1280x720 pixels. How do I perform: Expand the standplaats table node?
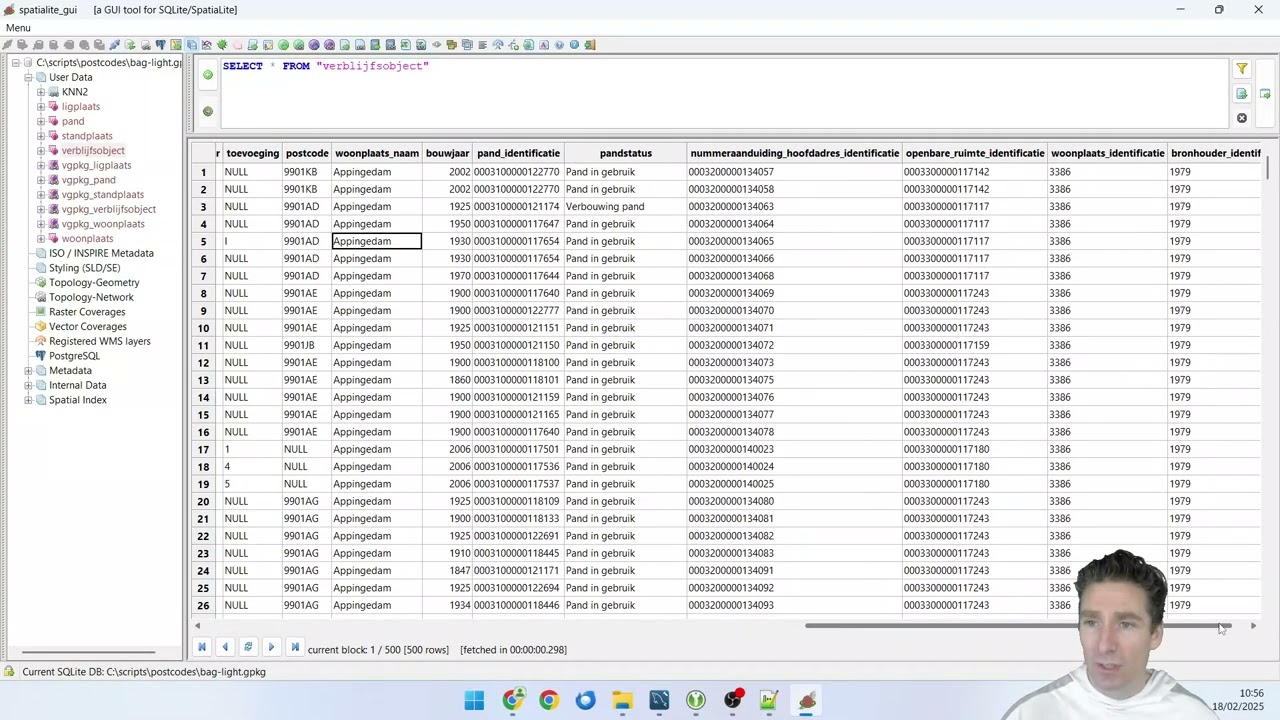pyautogui.click(x=41, y=136)
